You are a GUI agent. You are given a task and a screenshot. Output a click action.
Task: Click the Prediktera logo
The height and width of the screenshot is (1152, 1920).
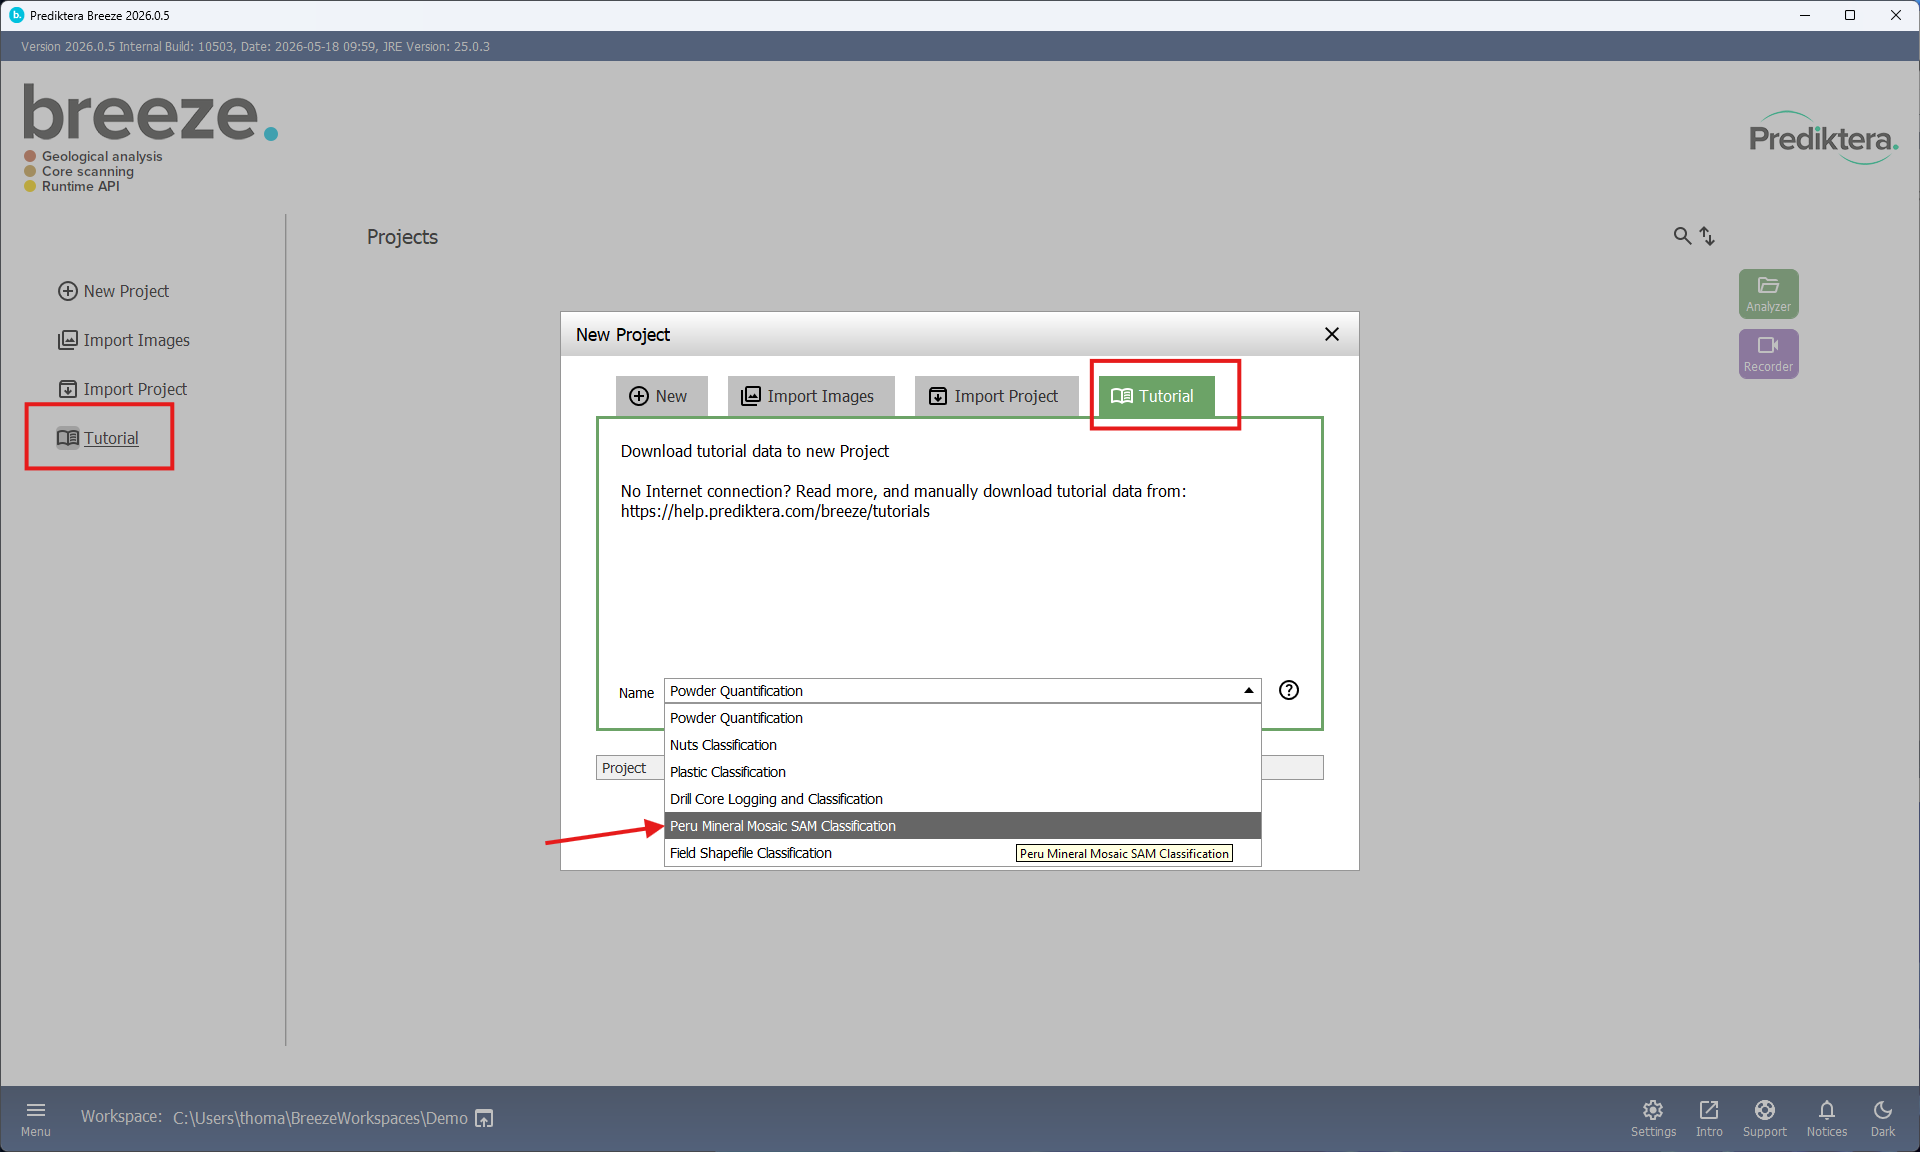(1823, 138)
